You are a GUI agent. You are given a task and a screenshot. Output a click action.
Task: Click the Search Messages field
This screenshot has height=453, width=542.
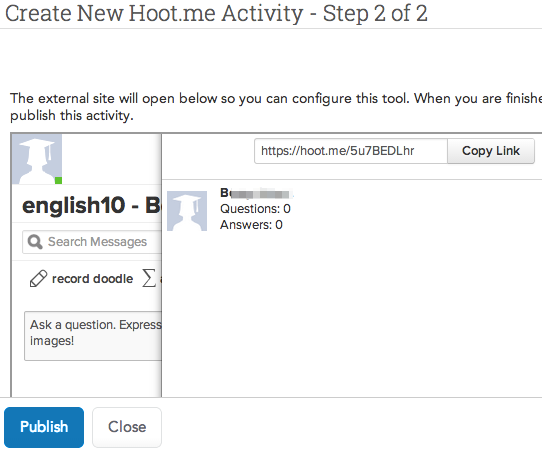pyautogui.click(x=92, y=242)
